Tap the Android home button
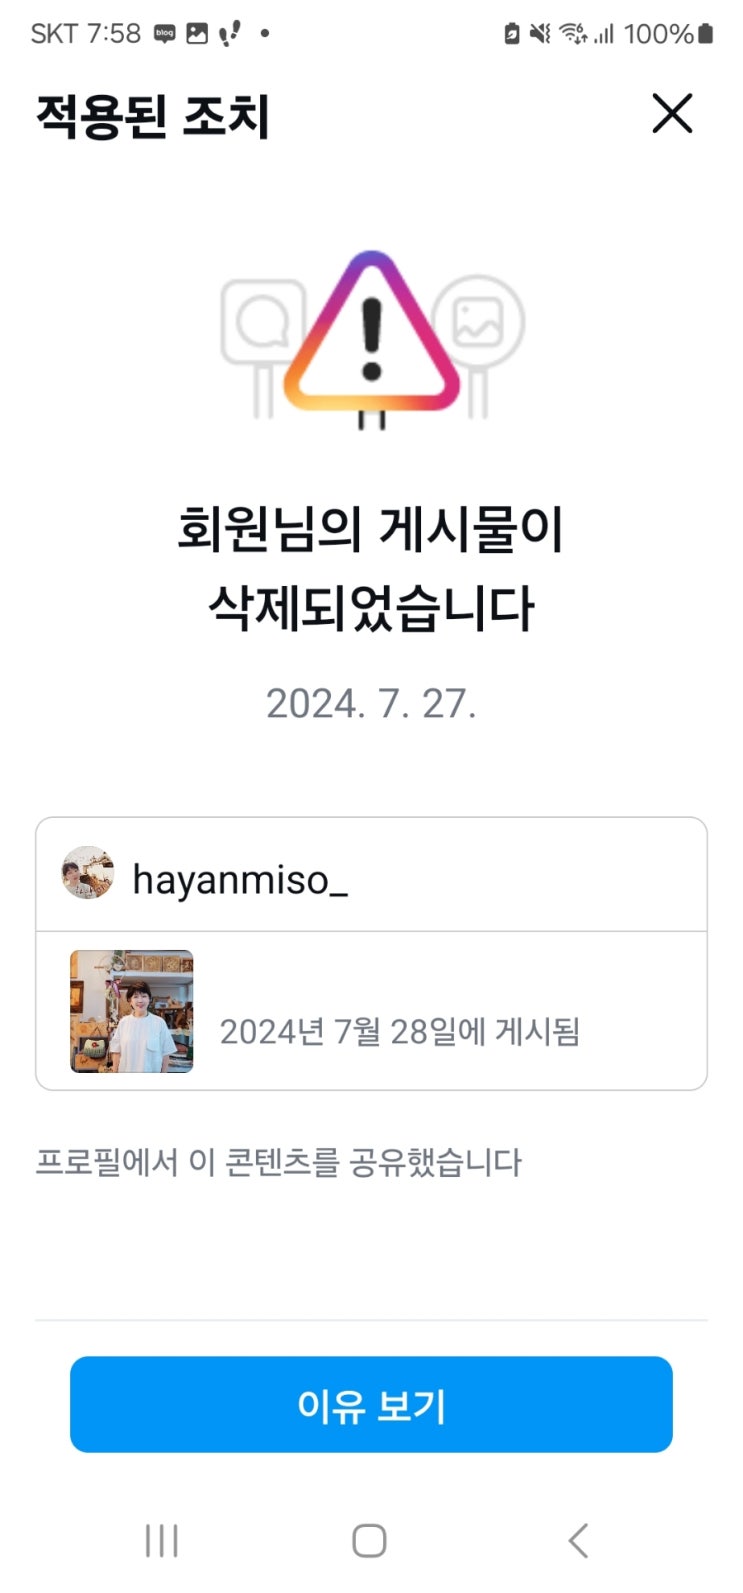This screenshot has width=743, height=1593. tap(369, 1541)
